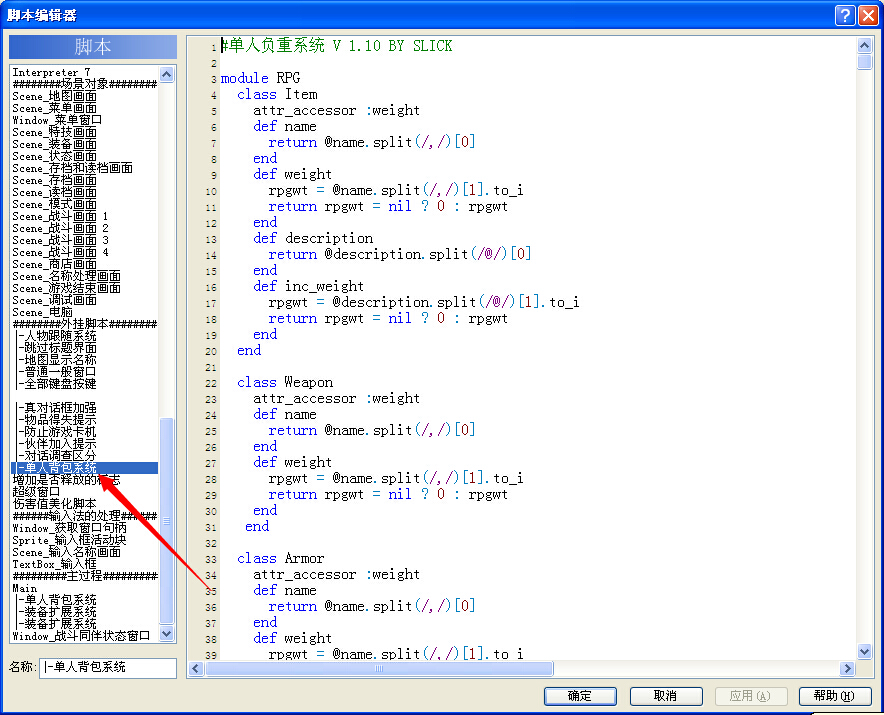Select Scene_输入名称画面 script
The width and height of the screenshot is (884, 715).
click(x=66, y=552)
